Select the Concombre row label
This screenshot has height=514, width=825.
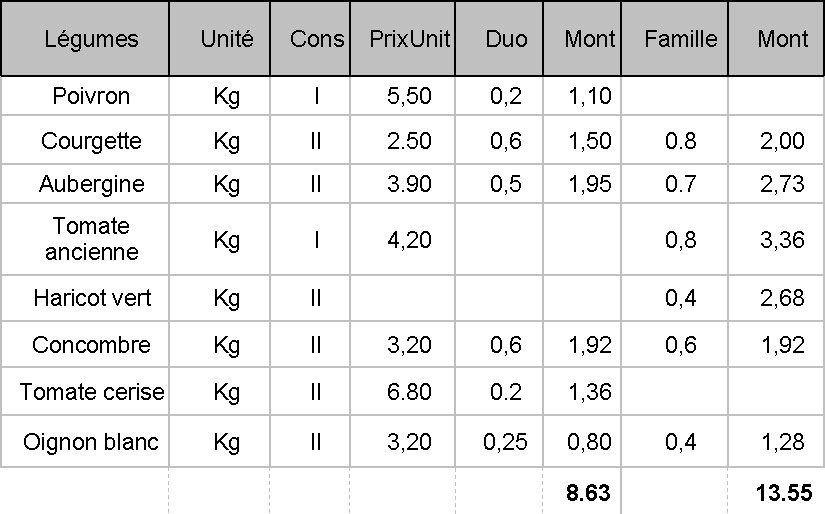coord(91,345)
